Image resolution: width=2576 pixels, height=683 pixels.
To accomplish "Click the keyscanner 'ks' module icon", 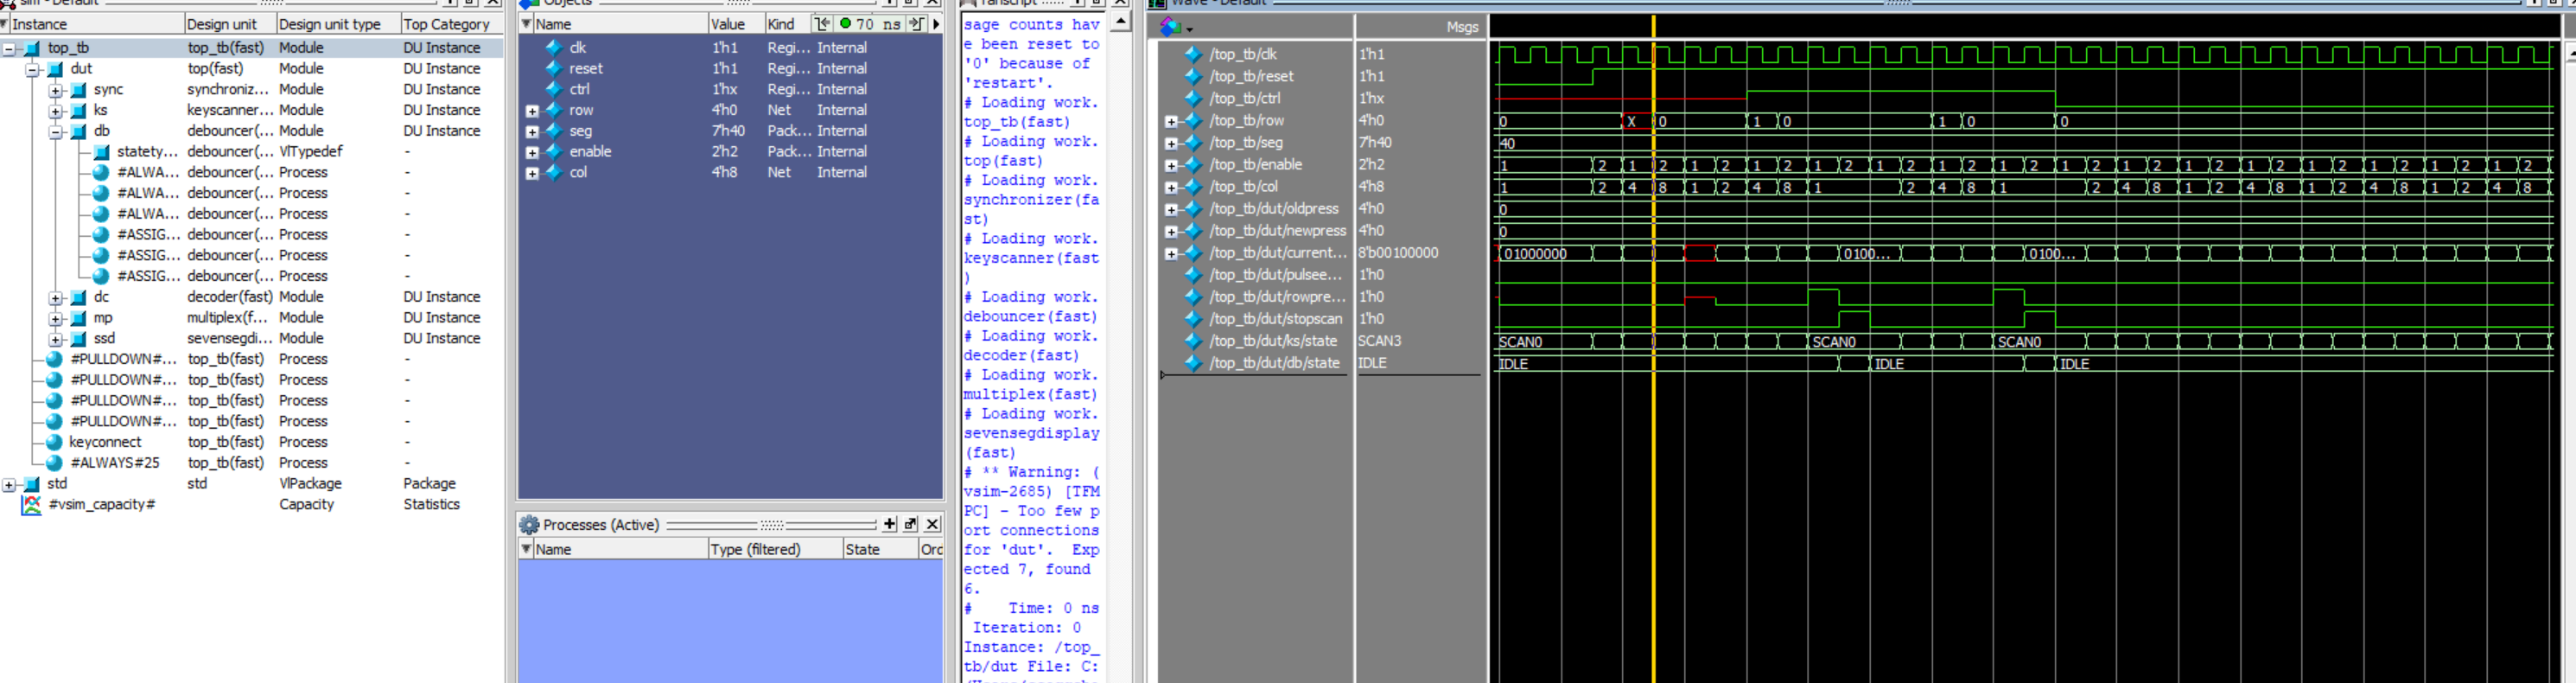I will pos(78,111).
